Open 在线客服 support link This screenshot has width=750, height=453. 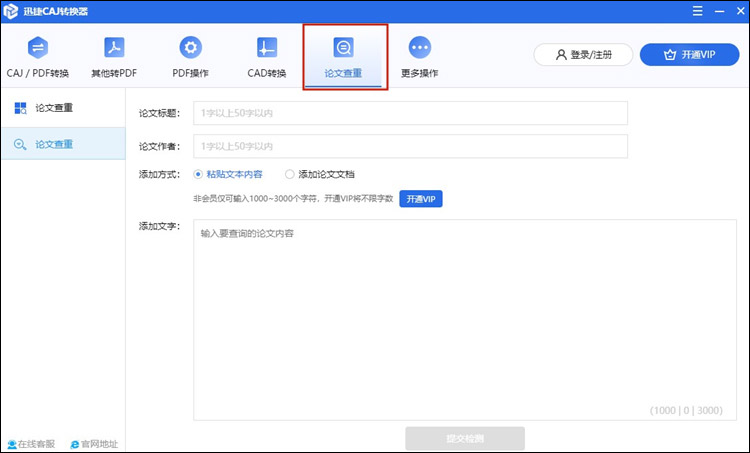(31, 444)
